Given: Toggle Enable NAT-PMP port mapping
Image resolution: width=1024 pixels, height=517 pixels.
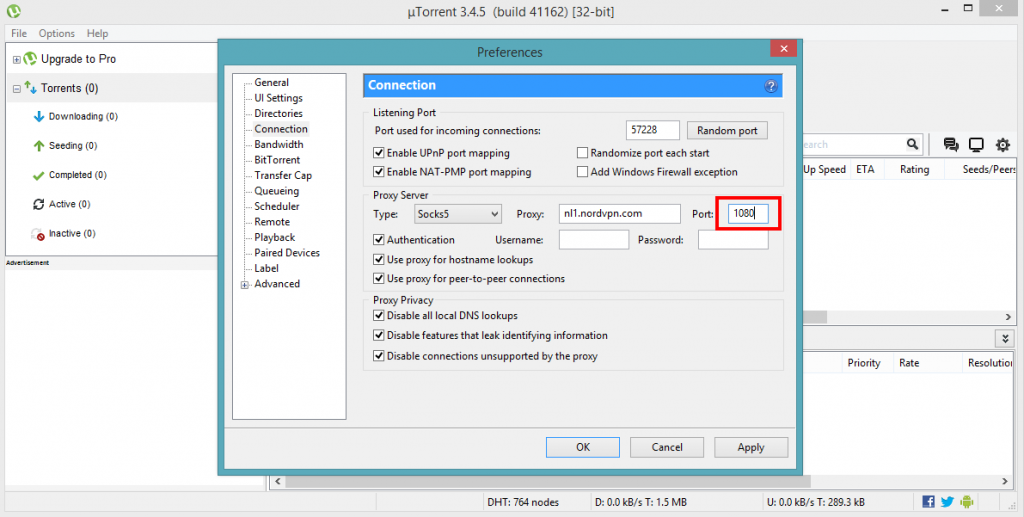Looking at the screenshot, I should 379,172.
